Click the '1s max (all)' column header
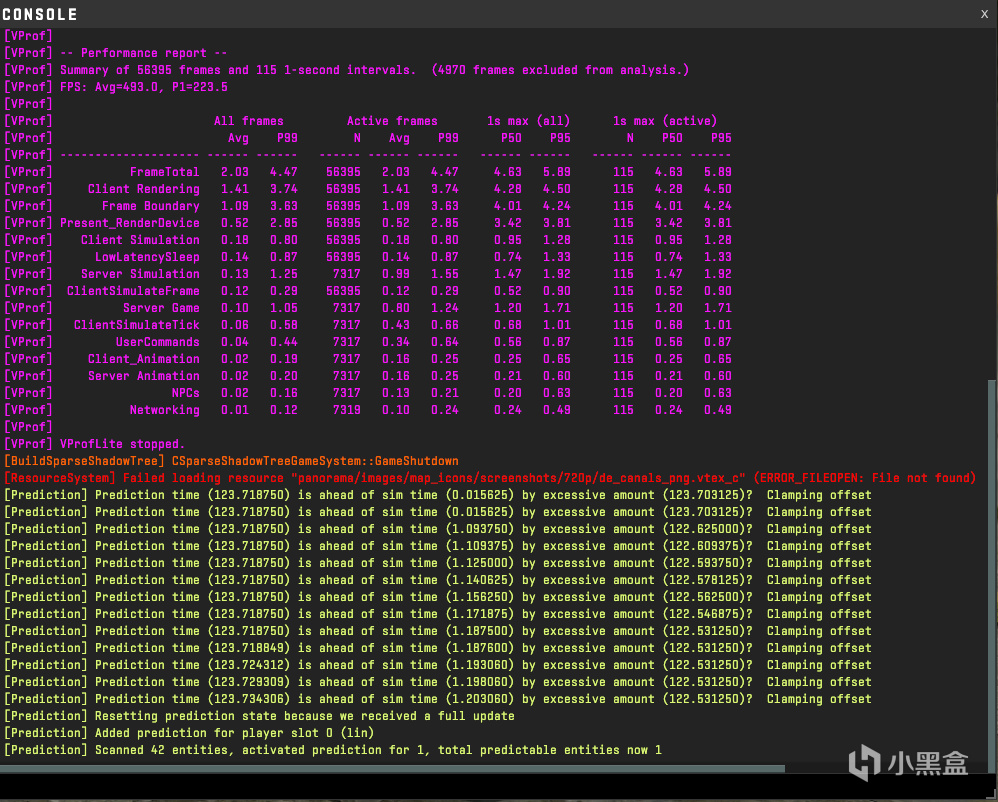This screenshot has width=998, height=802. [528, 121]
